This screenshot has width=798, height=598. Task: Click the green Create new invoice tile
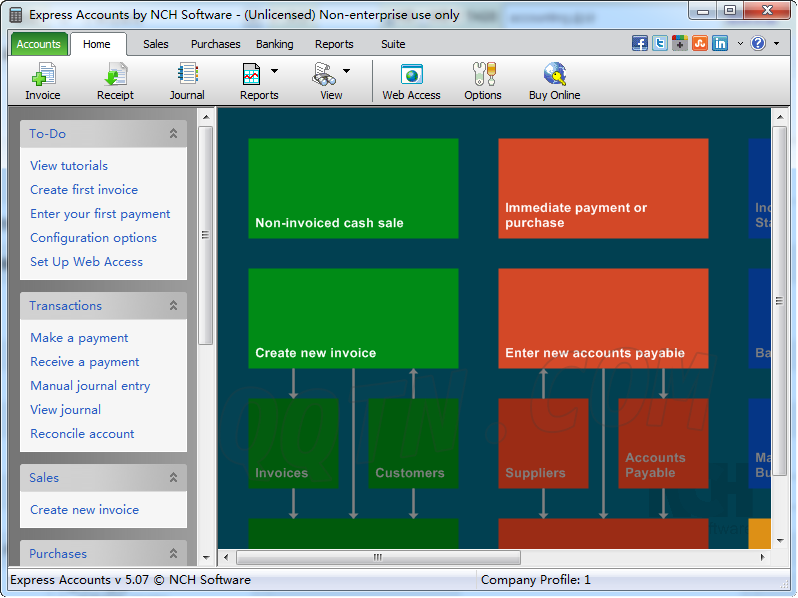point(353,318)
